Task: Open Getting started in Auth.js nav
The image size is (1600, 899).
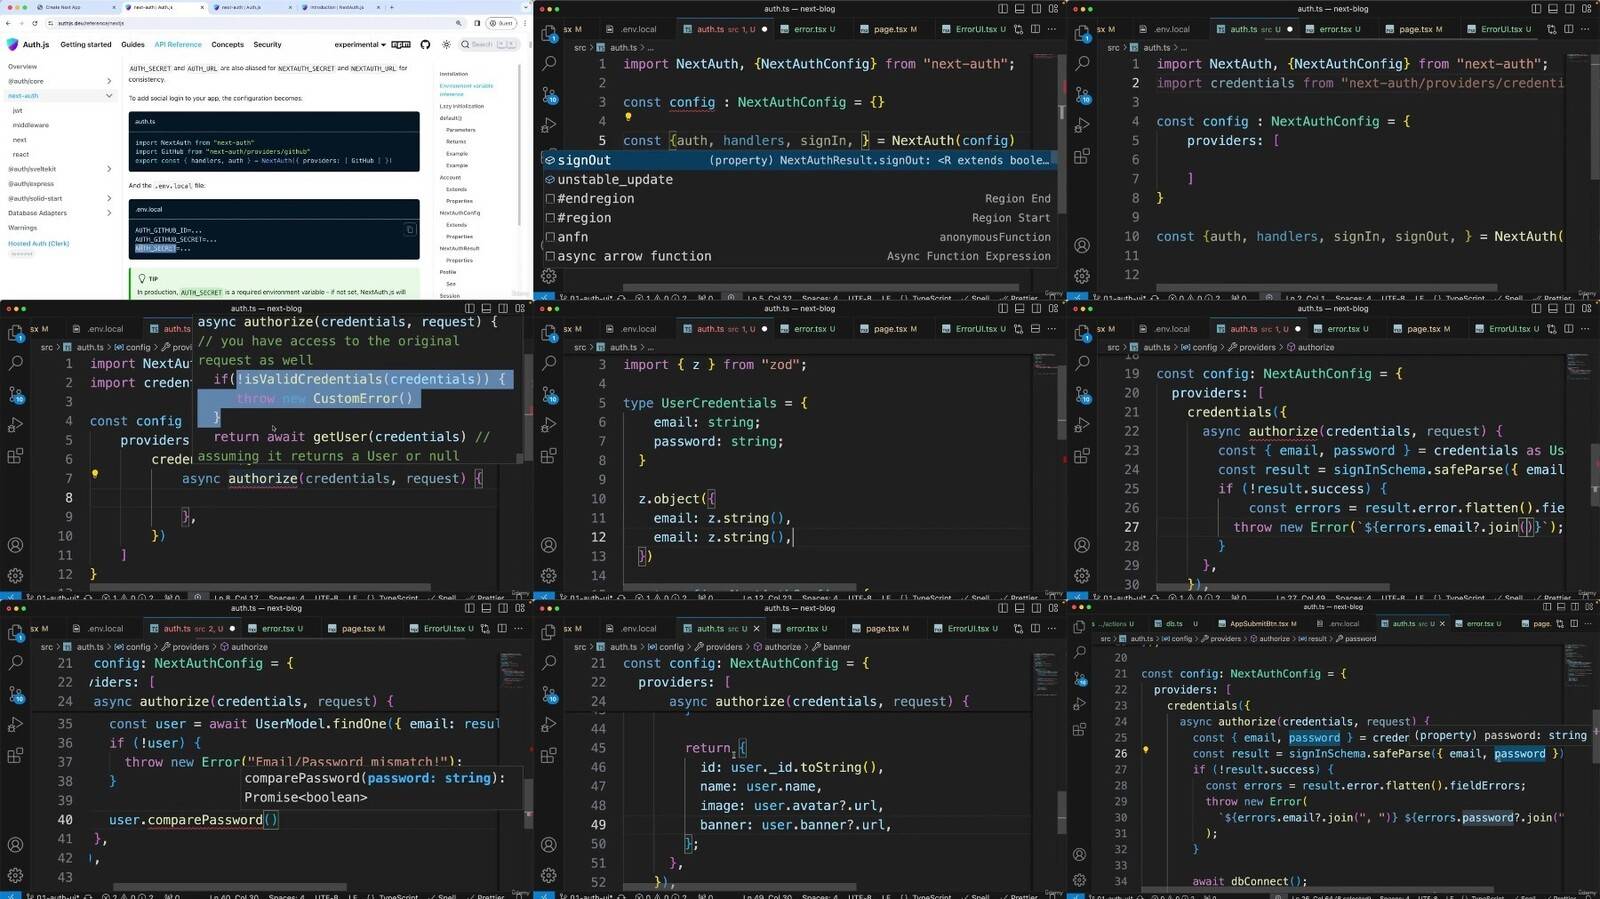Action: coord(86,45)
